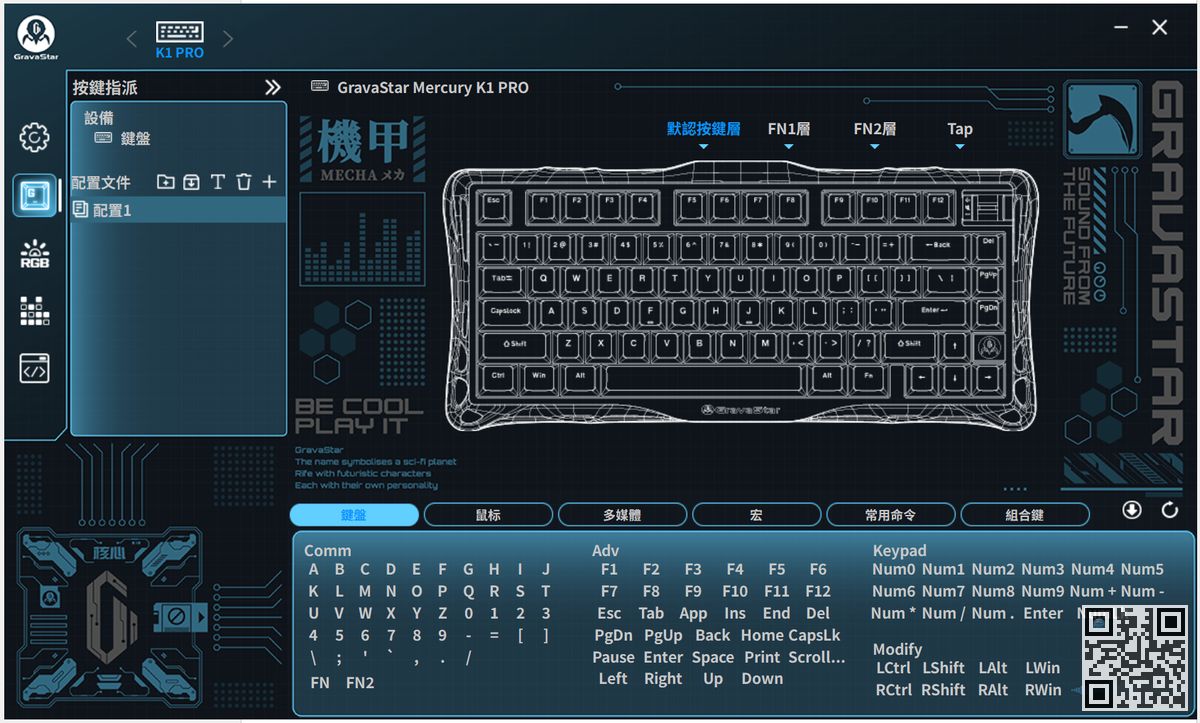Select the 多媒體 category button
The image size is (1200, 723).
[x=622, y=515]
